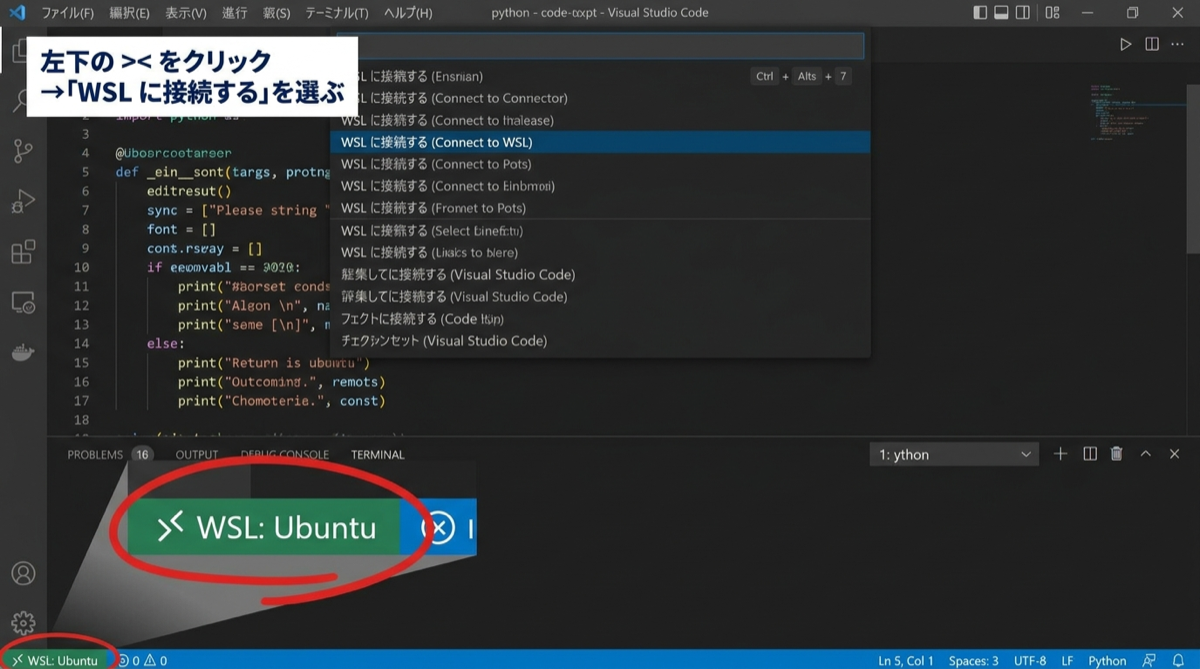Select the '(Ensnian)' entry with Ctrl shortcut

point(600,76)
